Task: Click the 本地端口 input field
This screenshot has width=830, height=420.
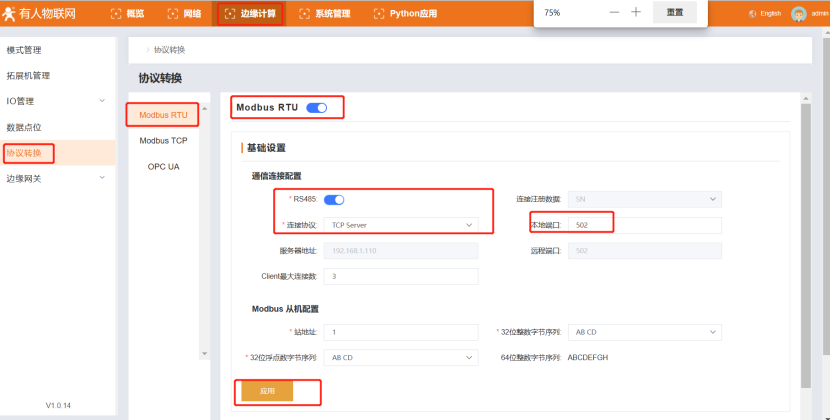Action: click(645, 225)
